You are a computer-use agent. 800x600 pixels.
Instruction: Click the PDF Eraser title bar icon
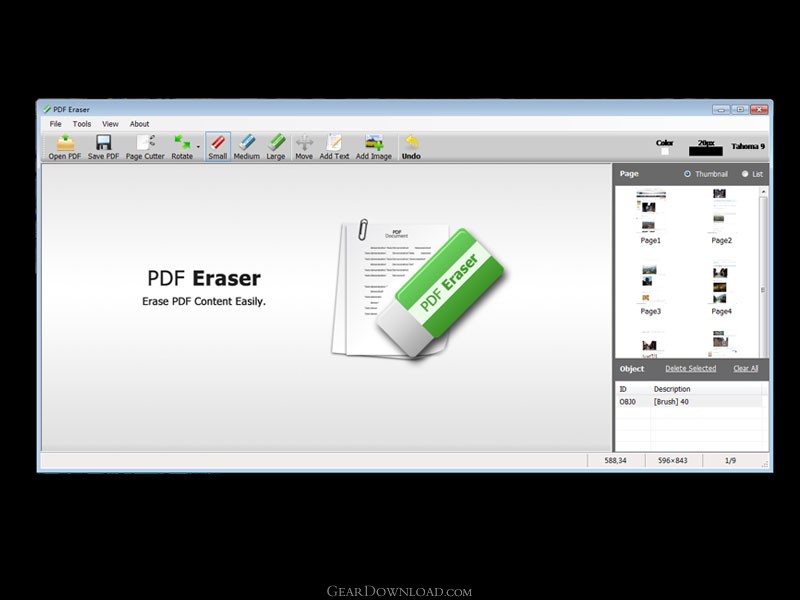[47, 109]
